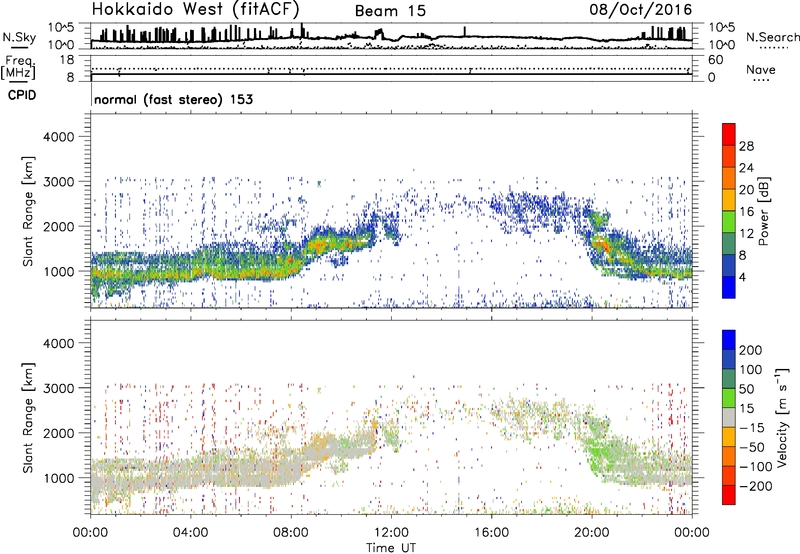This screenshot has height=554, width=800.
Task: Click the "Velocity [m s⁻¹]" colorbar label
Action: 782,417
